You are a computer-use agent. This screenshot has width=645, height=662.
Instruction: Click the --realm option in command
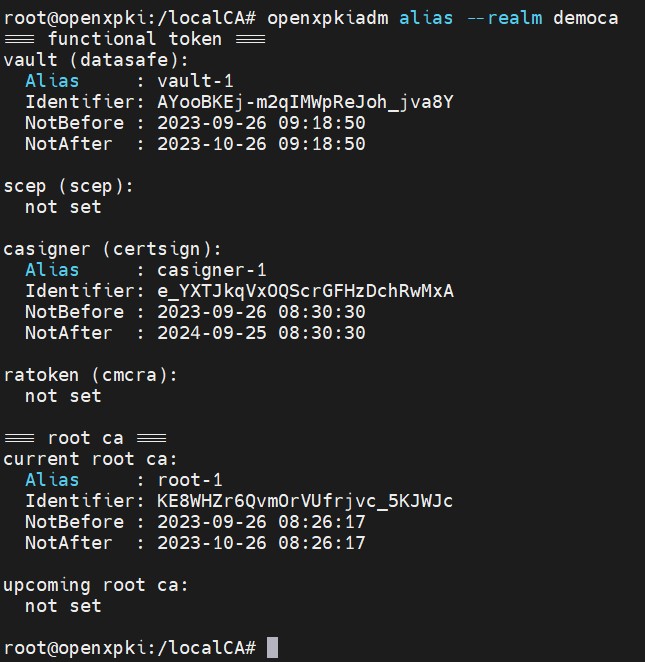504,19
